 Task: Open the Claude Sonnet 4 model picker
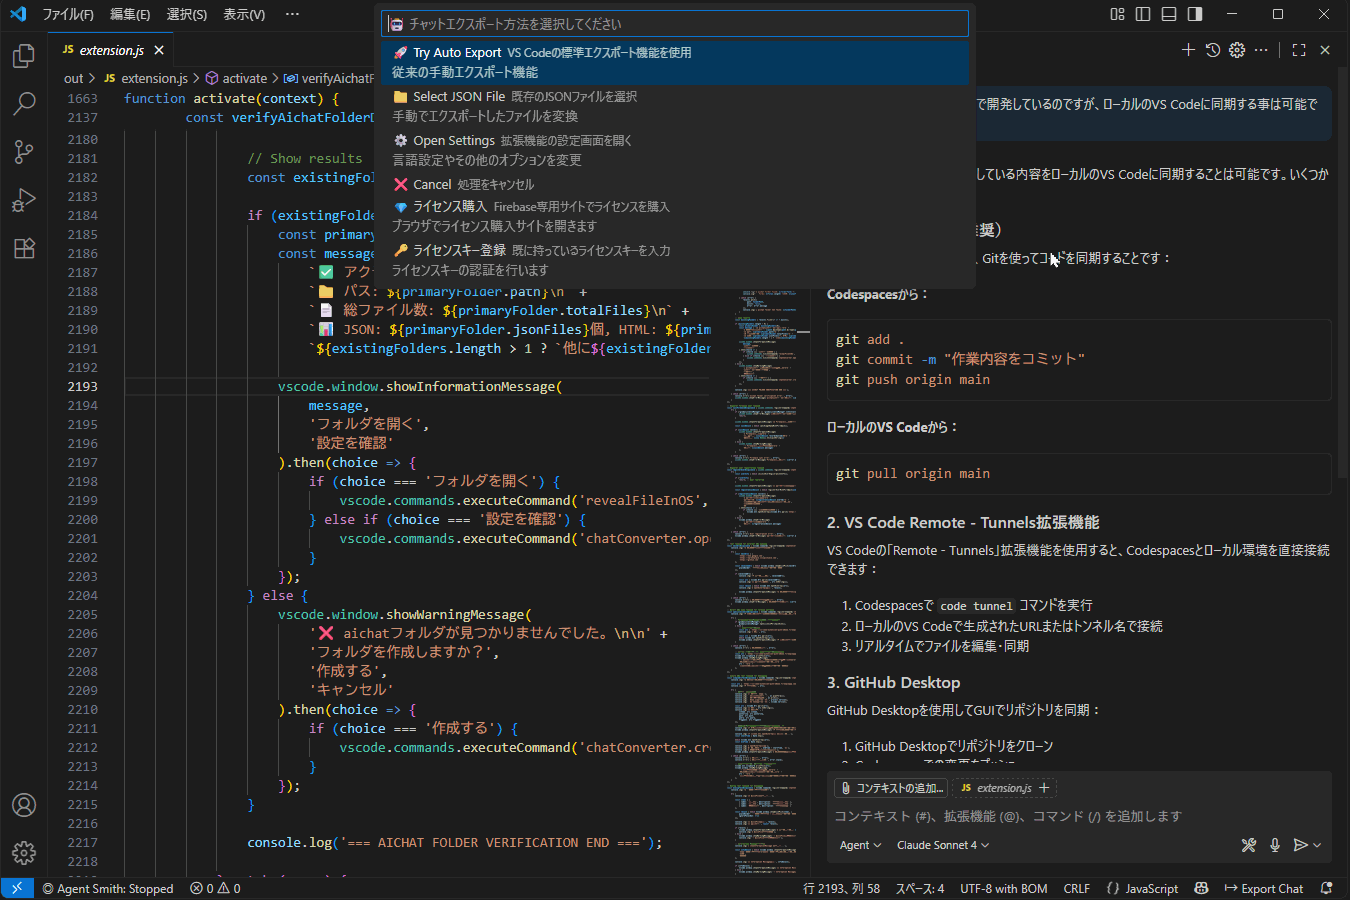click(942, 845)
